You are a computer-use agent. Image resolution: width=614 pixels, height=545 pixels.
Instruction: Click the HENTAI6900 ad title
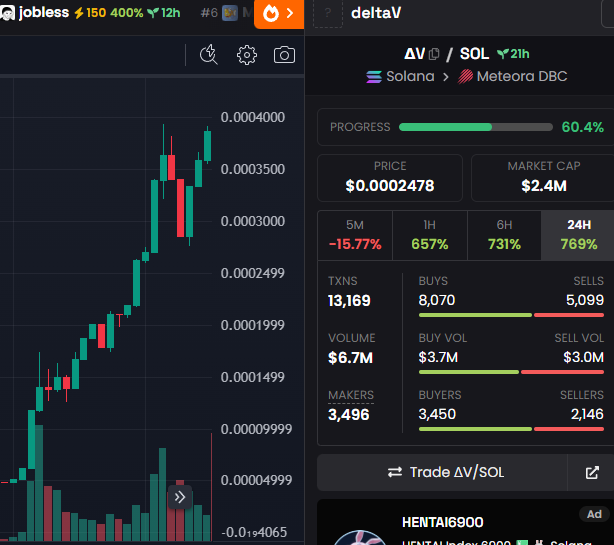point(442,522)
